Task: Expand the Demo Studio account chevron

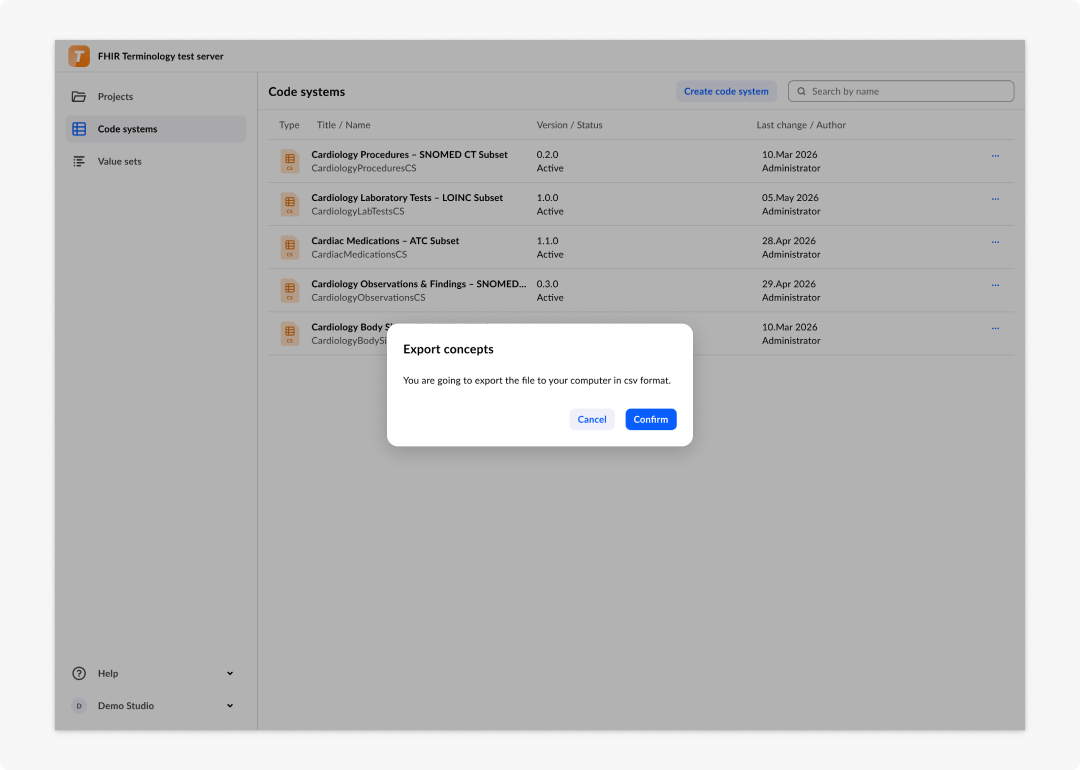Action: point(230,705)
